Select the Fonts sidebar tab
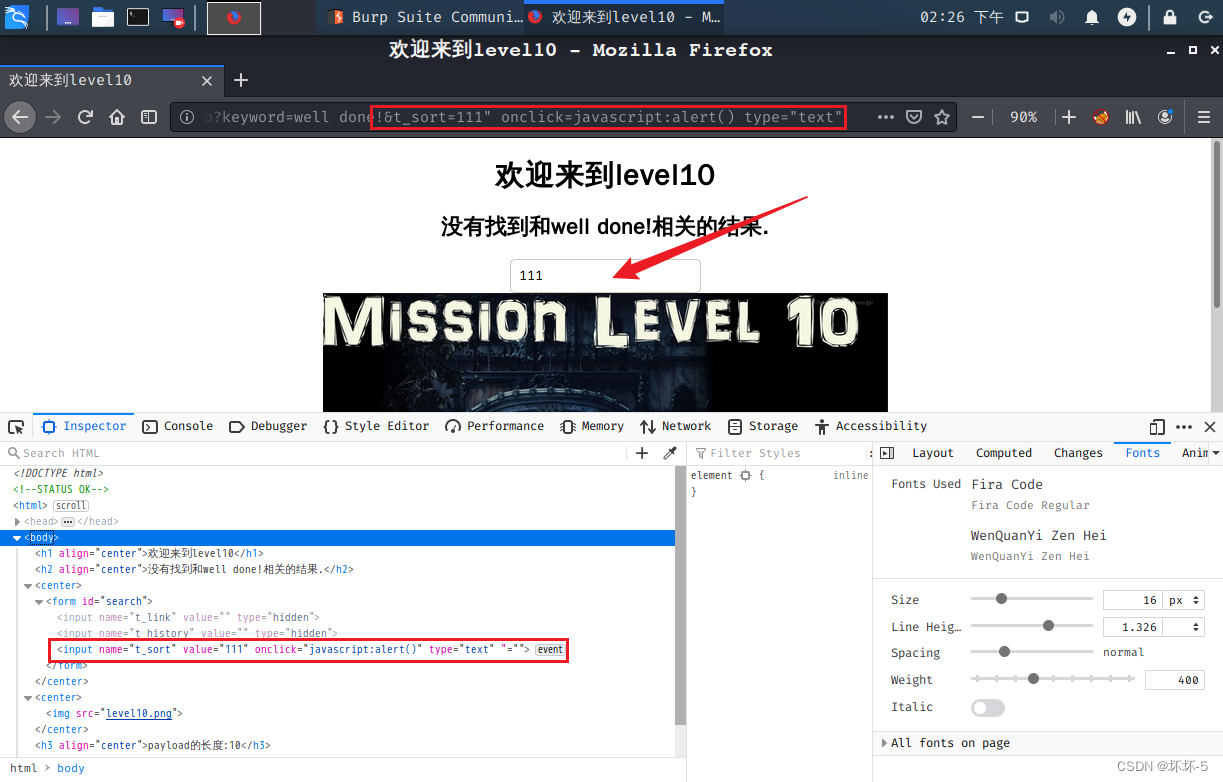The width and height of the screenshot is (1223, 782). click(1142, 453)
